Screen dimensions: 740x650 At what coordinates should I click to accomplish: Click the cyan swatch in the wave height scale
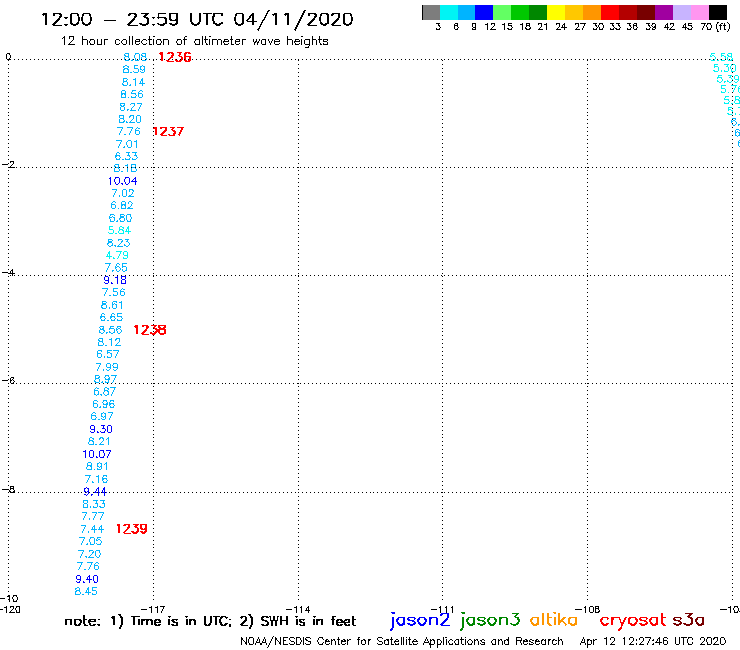(x=449, y=12)
